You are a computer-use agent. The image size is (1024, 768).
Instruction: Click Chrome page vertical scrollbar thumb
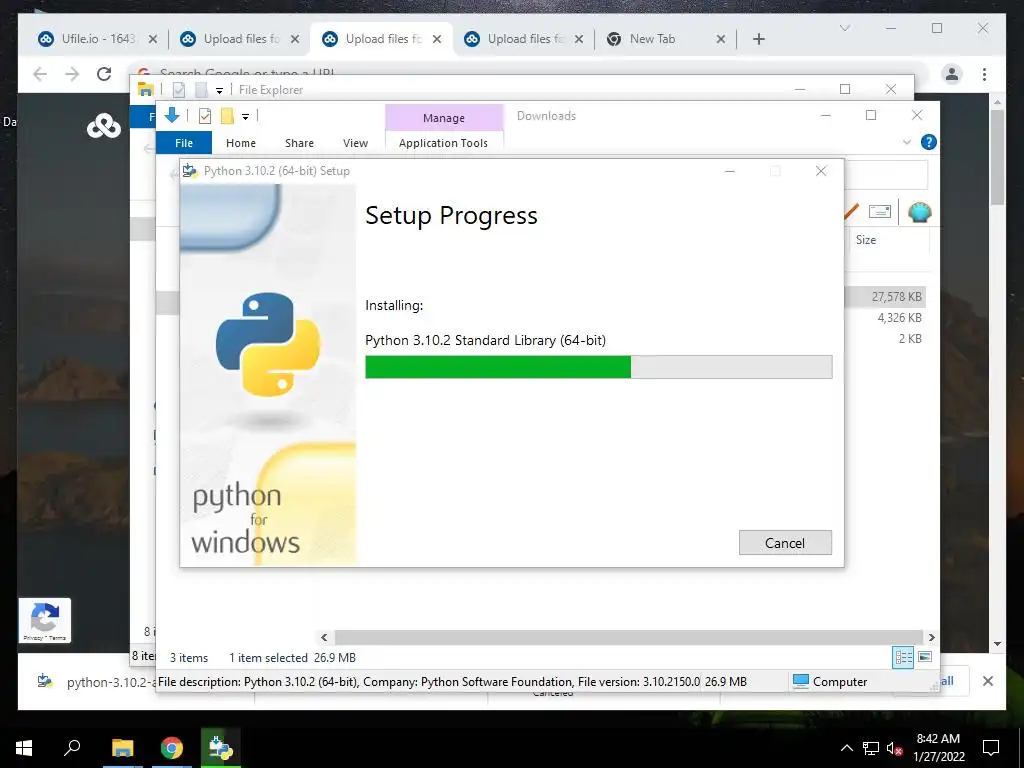click(x=997, y=157)
